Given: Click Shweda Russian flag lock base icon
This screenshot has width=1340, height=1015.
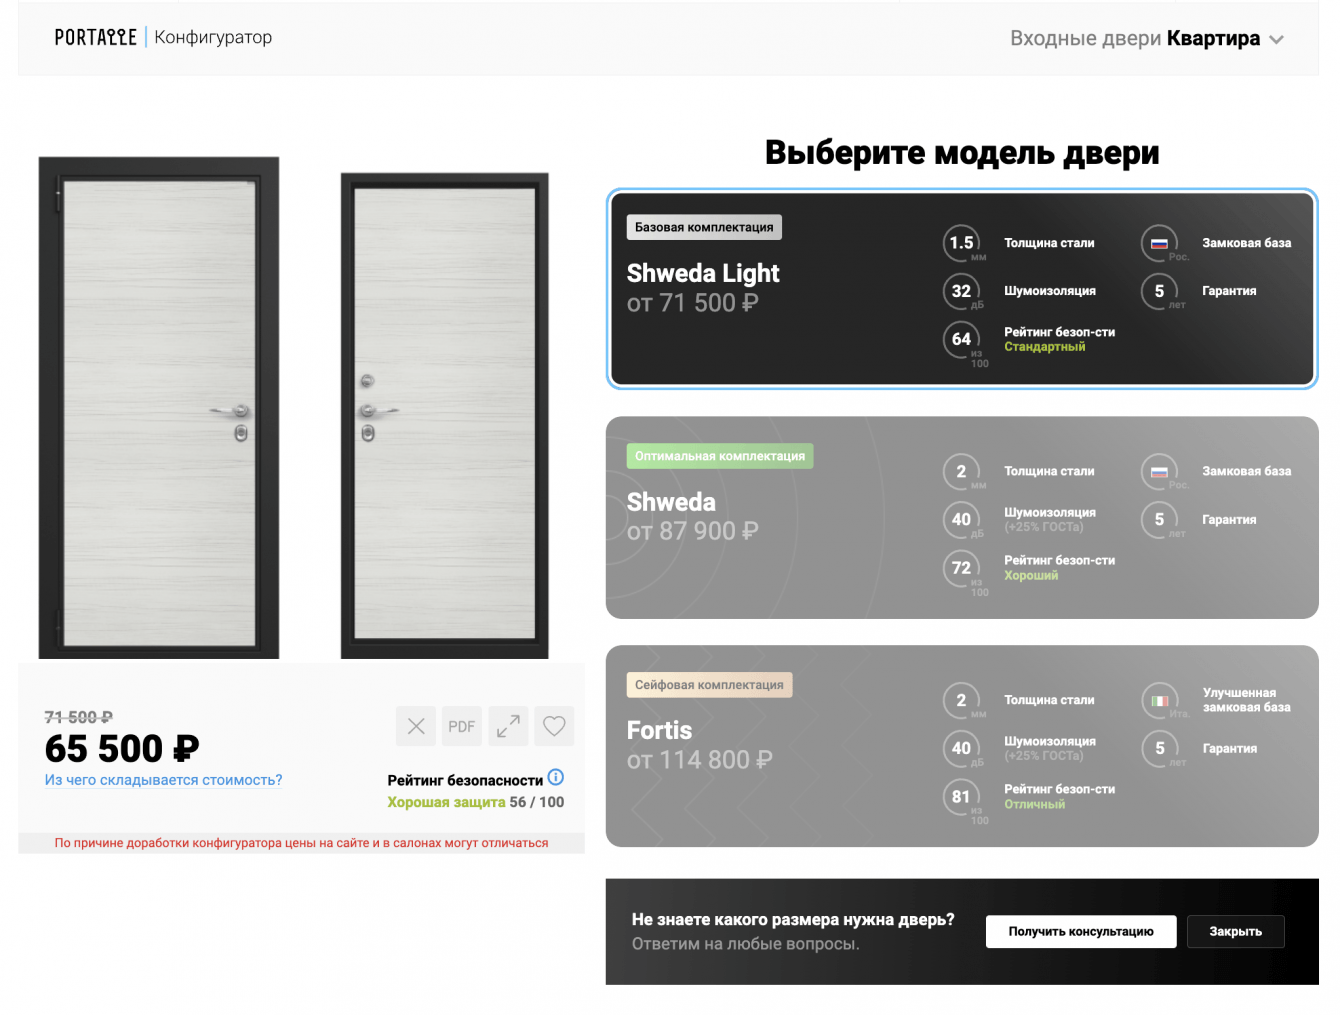Looking at the screenshot, I should tap(1159, 471).
